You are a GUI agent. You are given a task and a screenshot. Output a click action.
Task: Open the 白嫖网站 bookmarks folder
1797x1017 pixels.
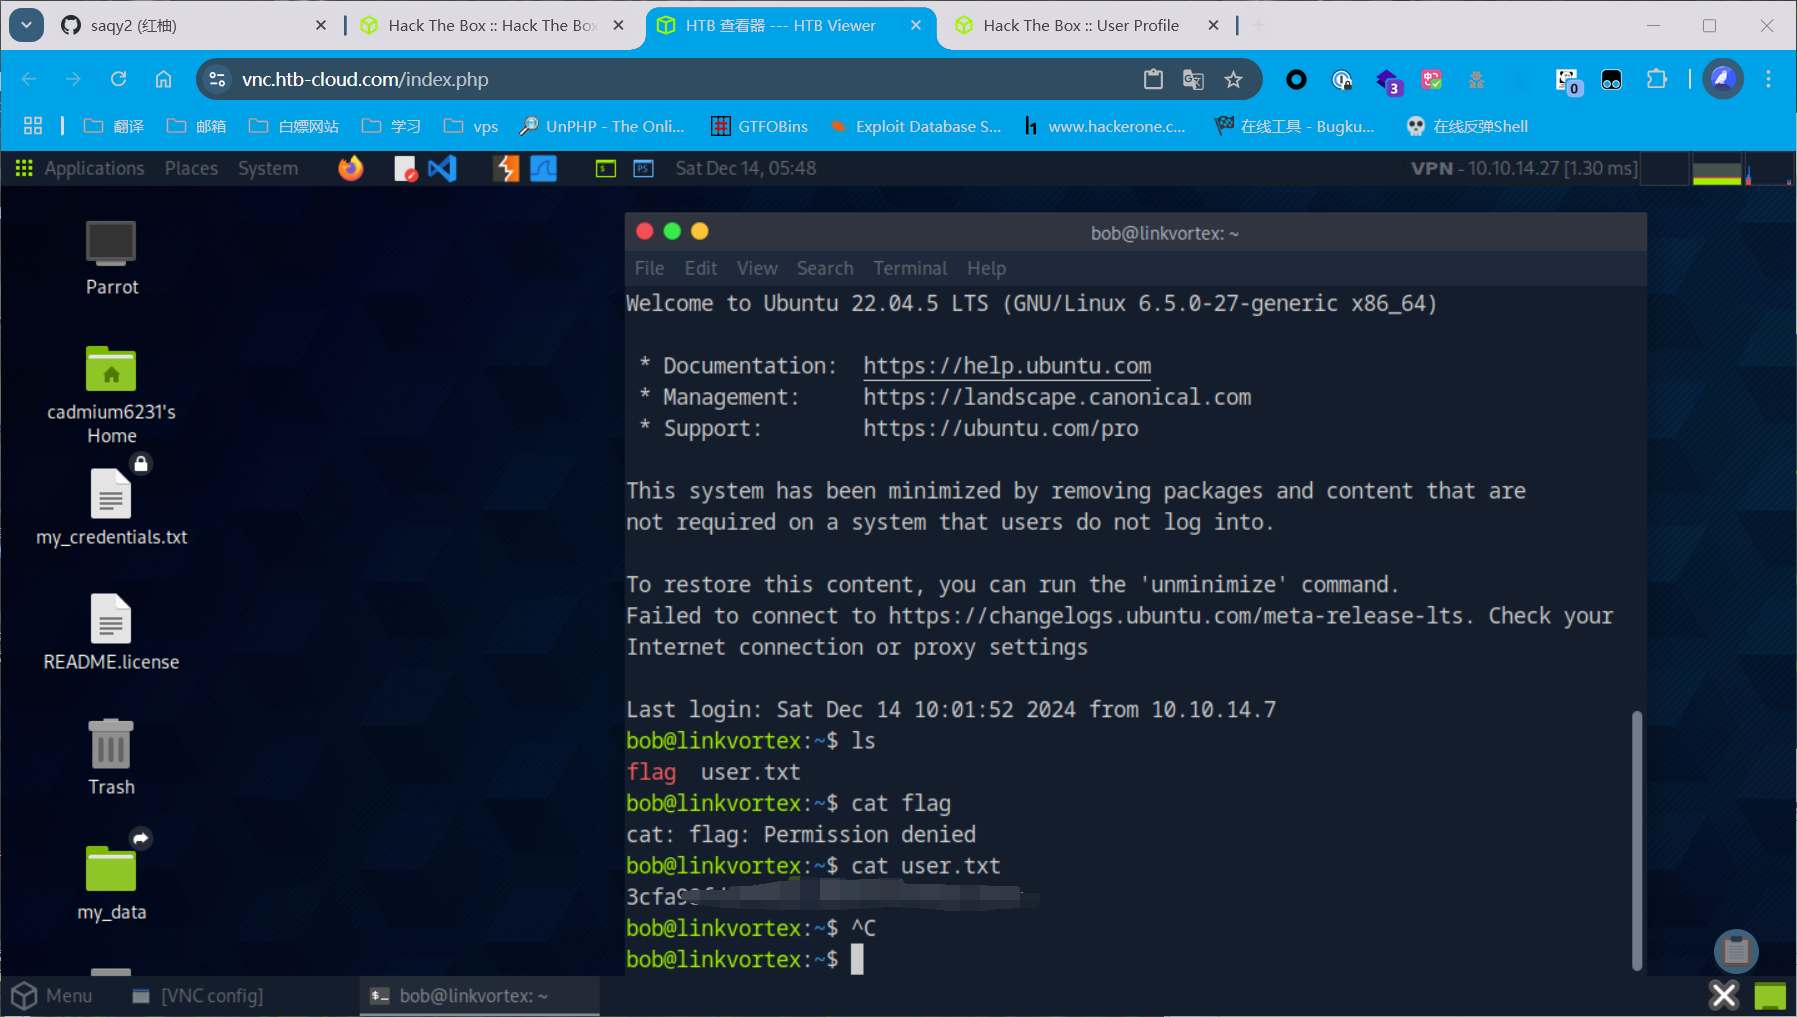coord(293,126)
